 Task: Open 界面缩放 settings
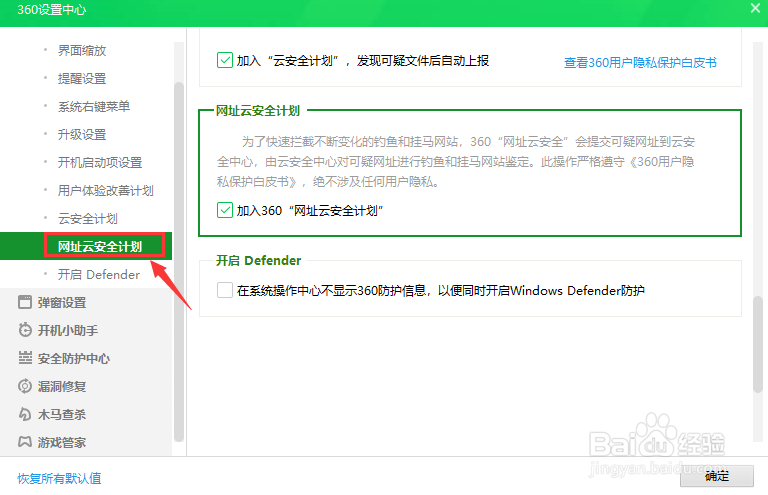[x=82, y=50]
